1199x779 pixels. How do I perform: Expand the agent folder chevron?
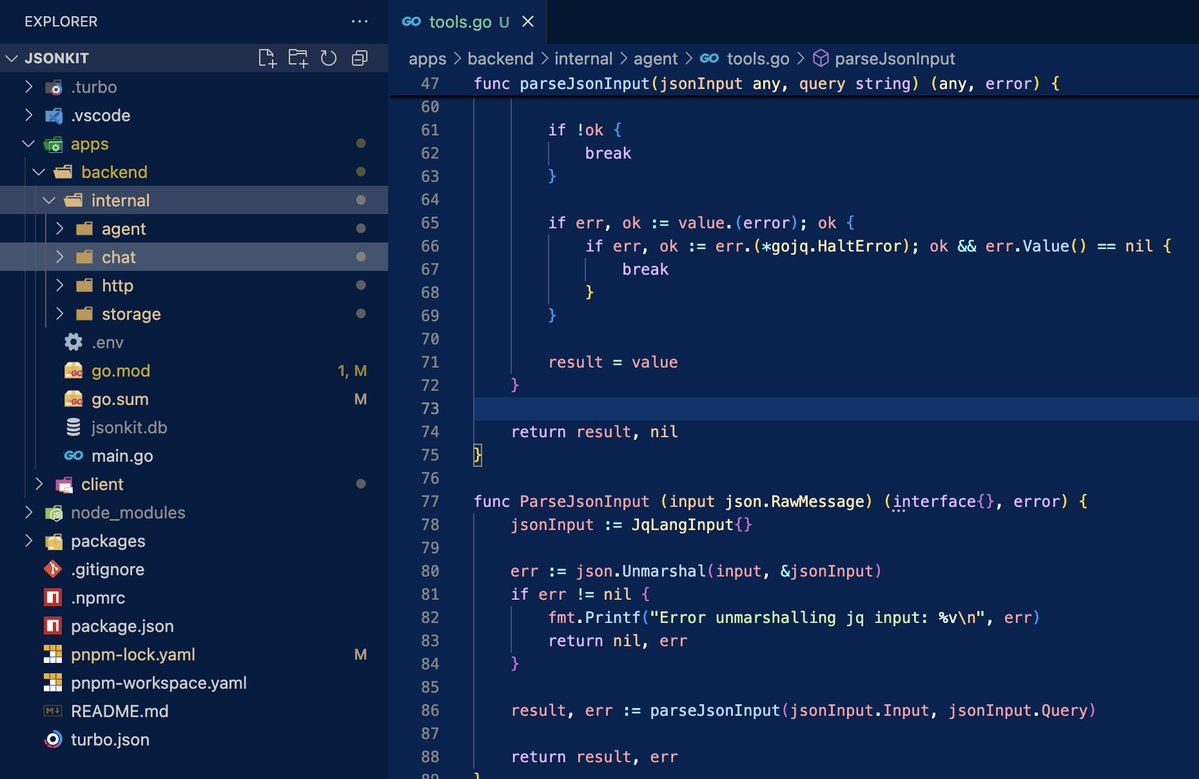pyautogui.click(x=60, y=229)
